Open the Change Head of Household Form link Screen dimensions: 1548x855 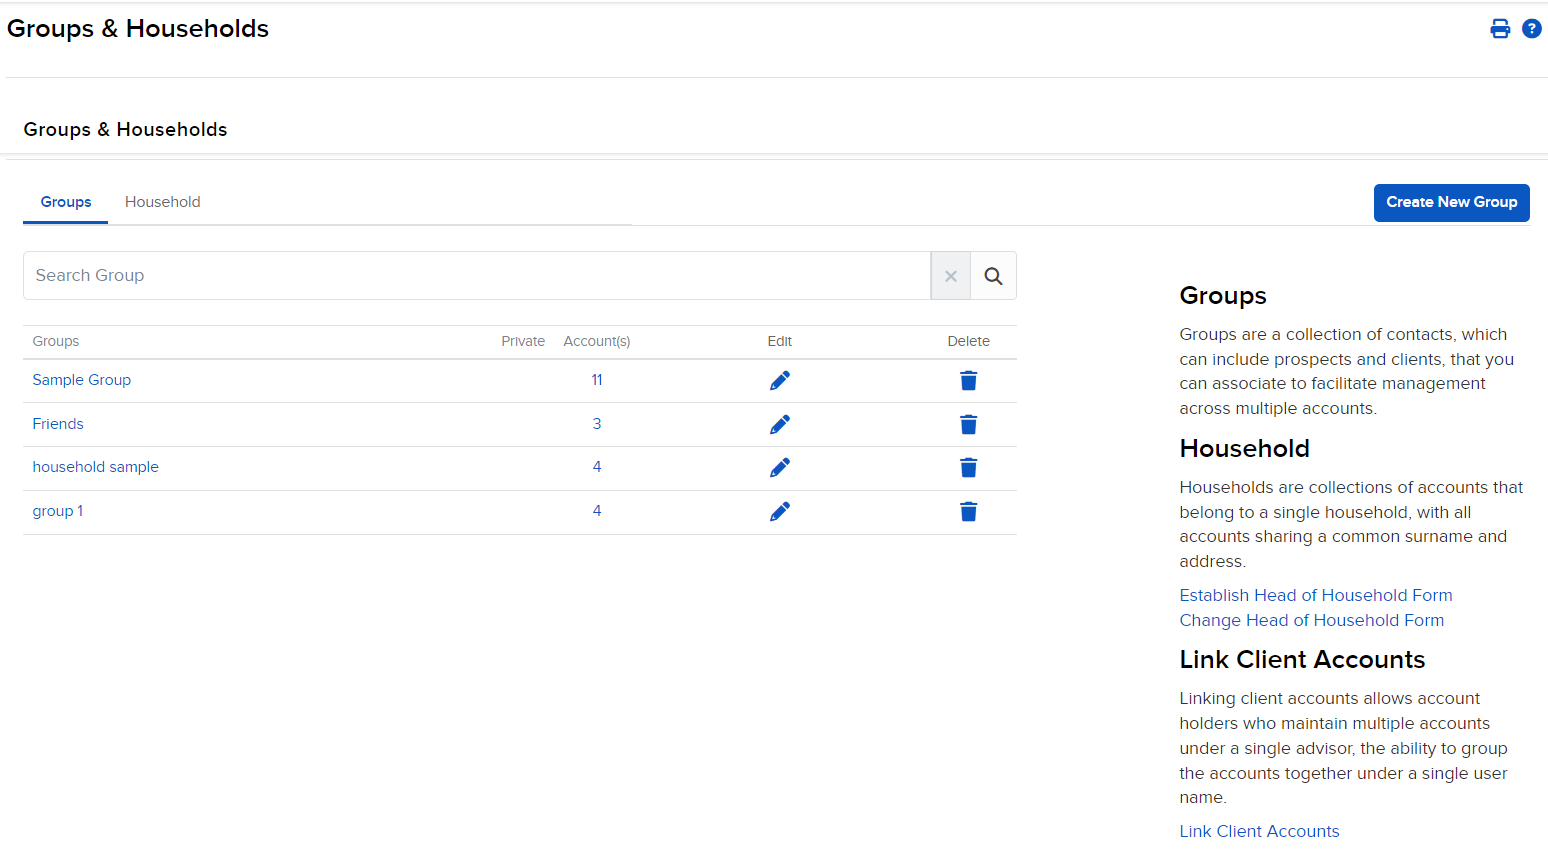click(x=1312, y=620)
